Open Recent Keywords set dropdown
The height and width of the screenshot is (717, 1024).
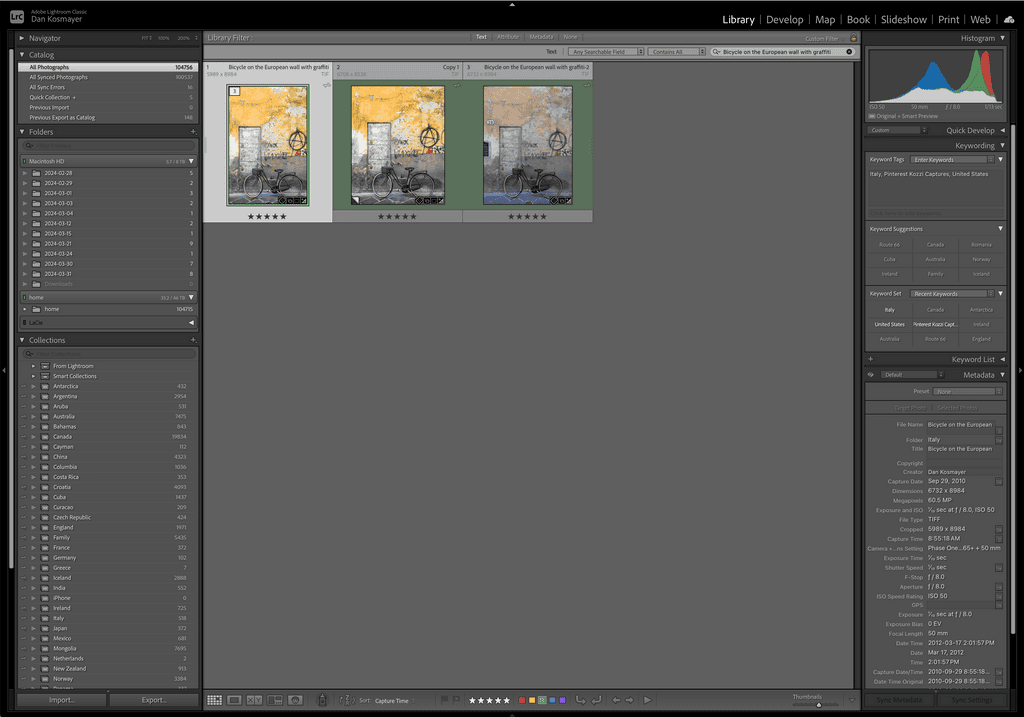coord(952,294)
